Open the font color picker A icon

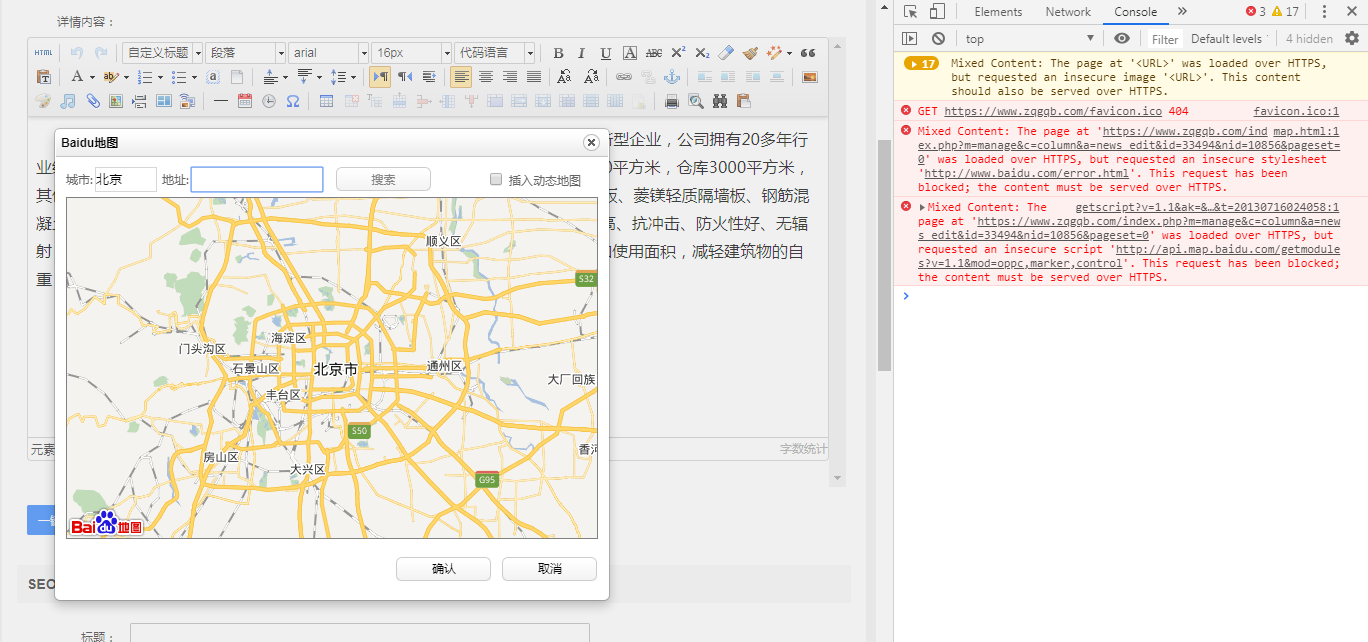(76, 77)
